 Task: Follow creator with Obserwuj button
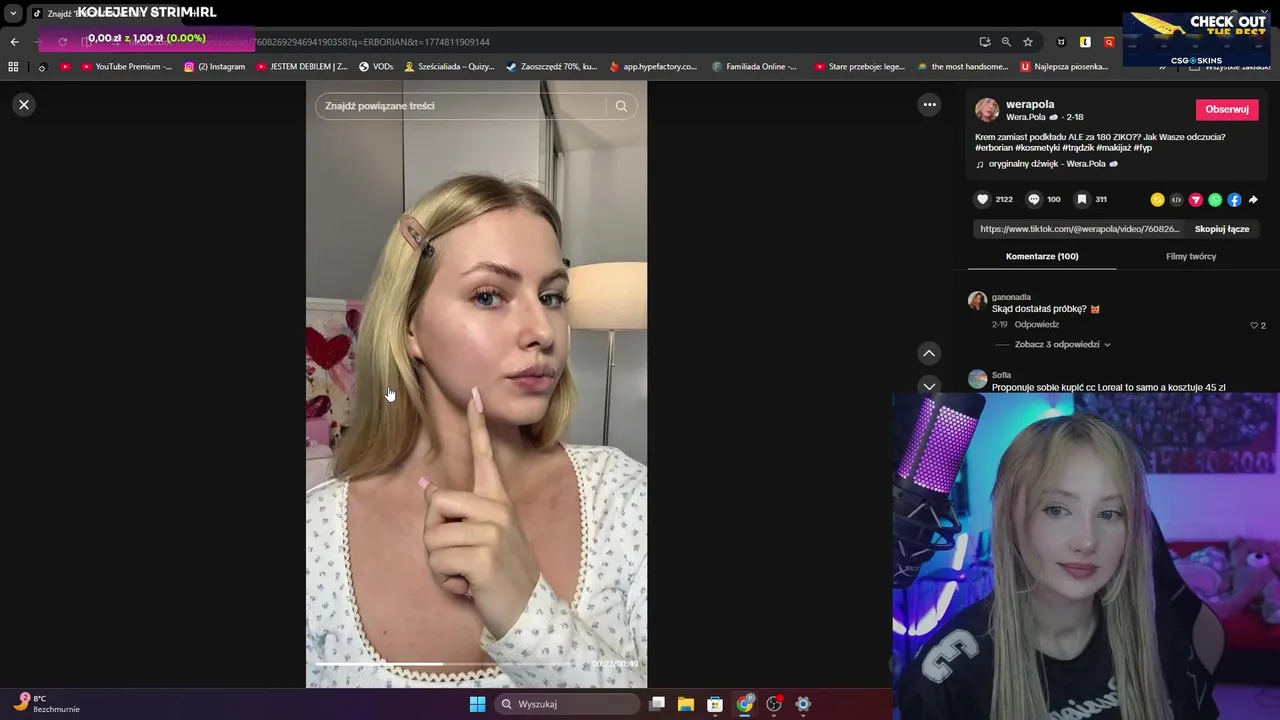pos(1227,110)
